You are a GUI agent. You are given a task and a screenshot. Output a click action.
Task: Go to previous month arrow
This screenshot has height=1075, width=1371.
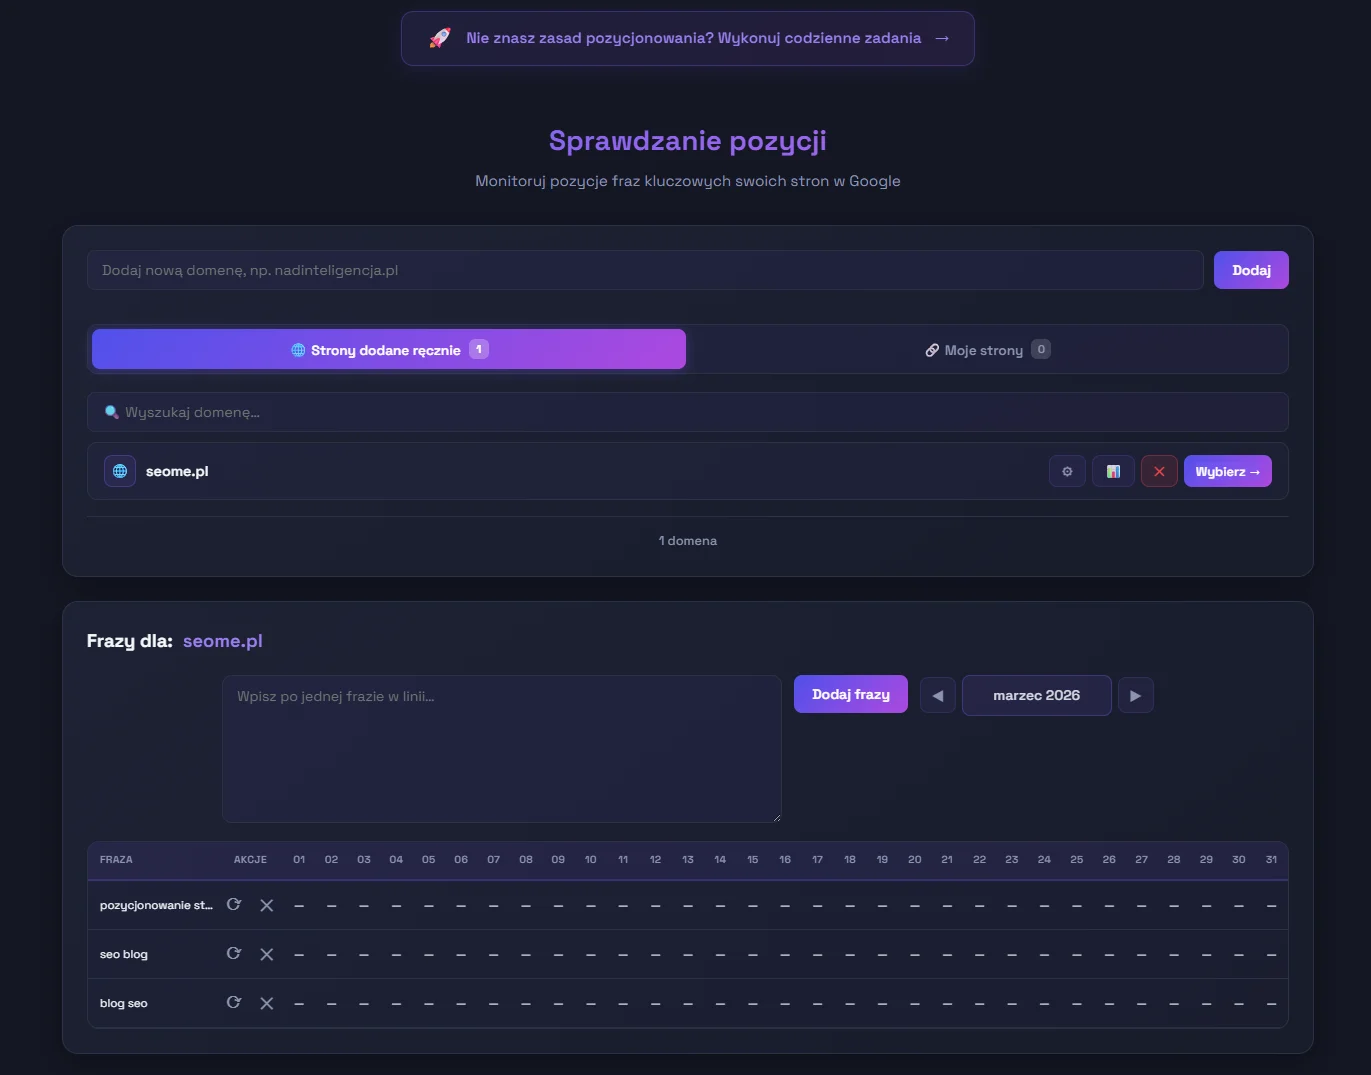click(x=937, y=695)
